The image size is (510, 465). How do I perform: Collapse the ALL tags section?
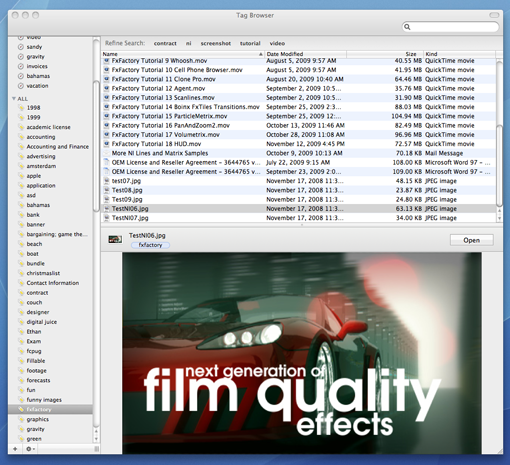[x=14, y=99]
